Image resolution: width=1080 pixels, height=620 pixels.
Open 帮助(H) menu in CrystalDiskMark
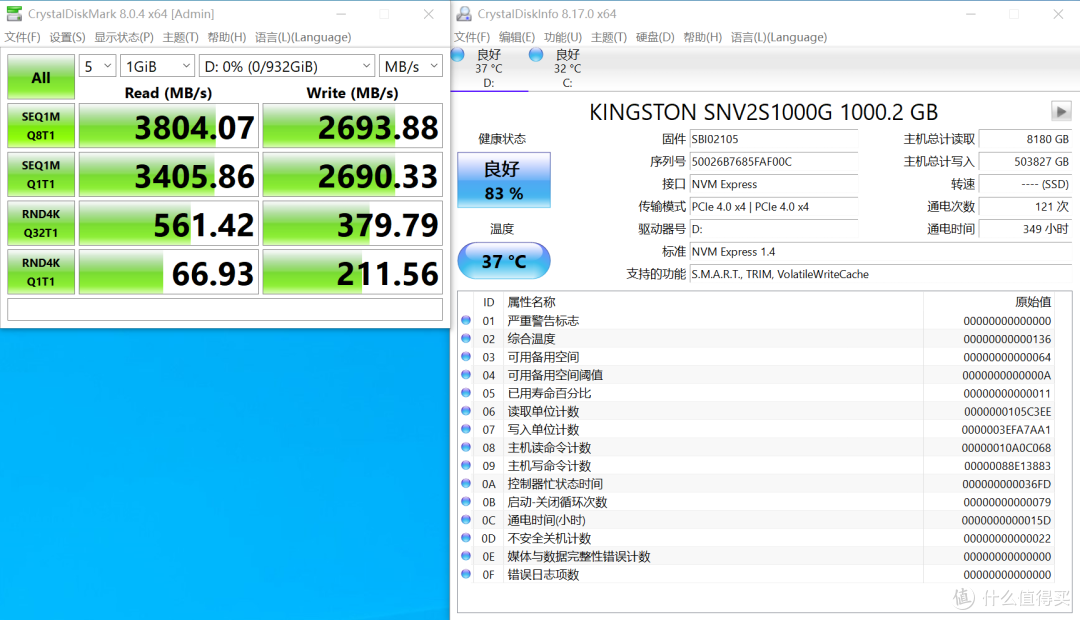tap(227, 37)
